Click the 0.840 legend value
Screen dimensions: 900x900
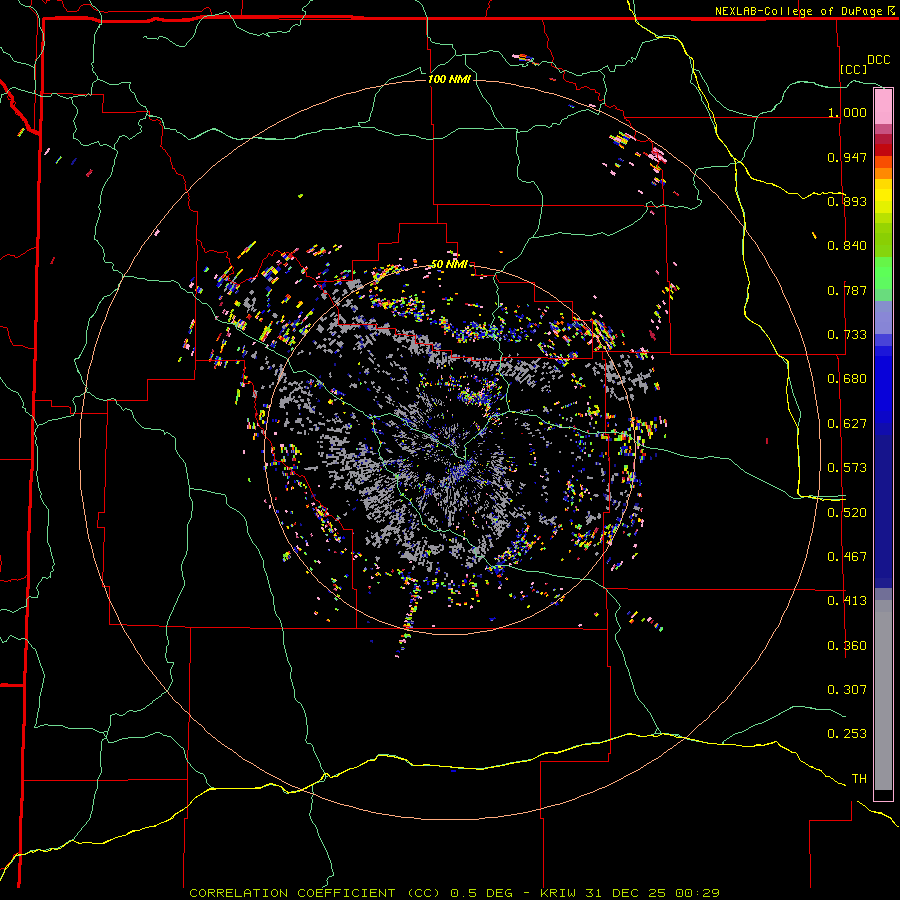coord(847,246)
